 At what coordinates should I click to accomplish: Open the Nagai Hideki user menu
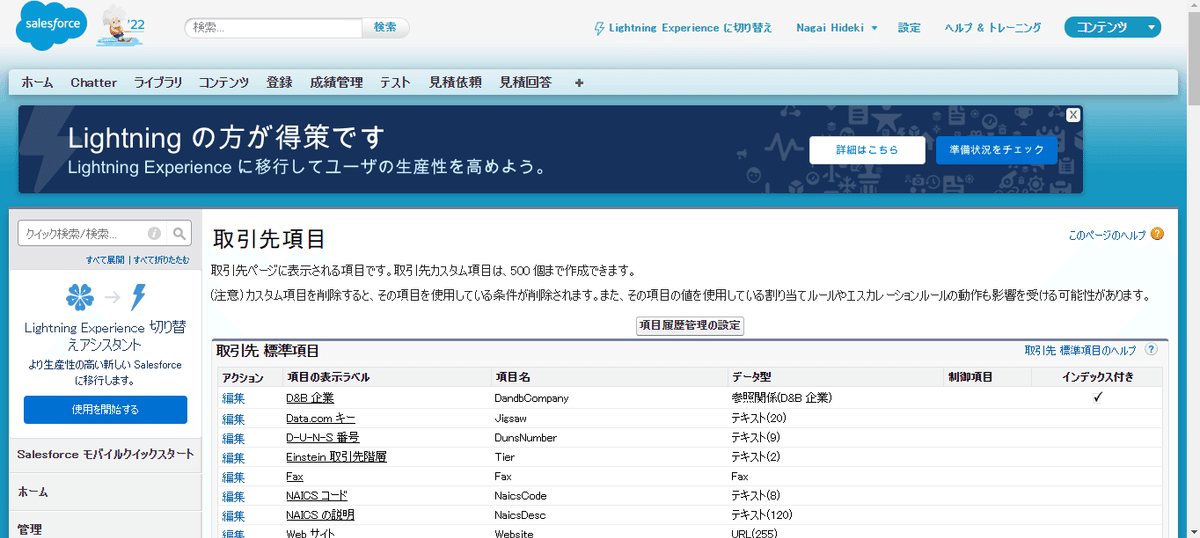coord(837,28)
